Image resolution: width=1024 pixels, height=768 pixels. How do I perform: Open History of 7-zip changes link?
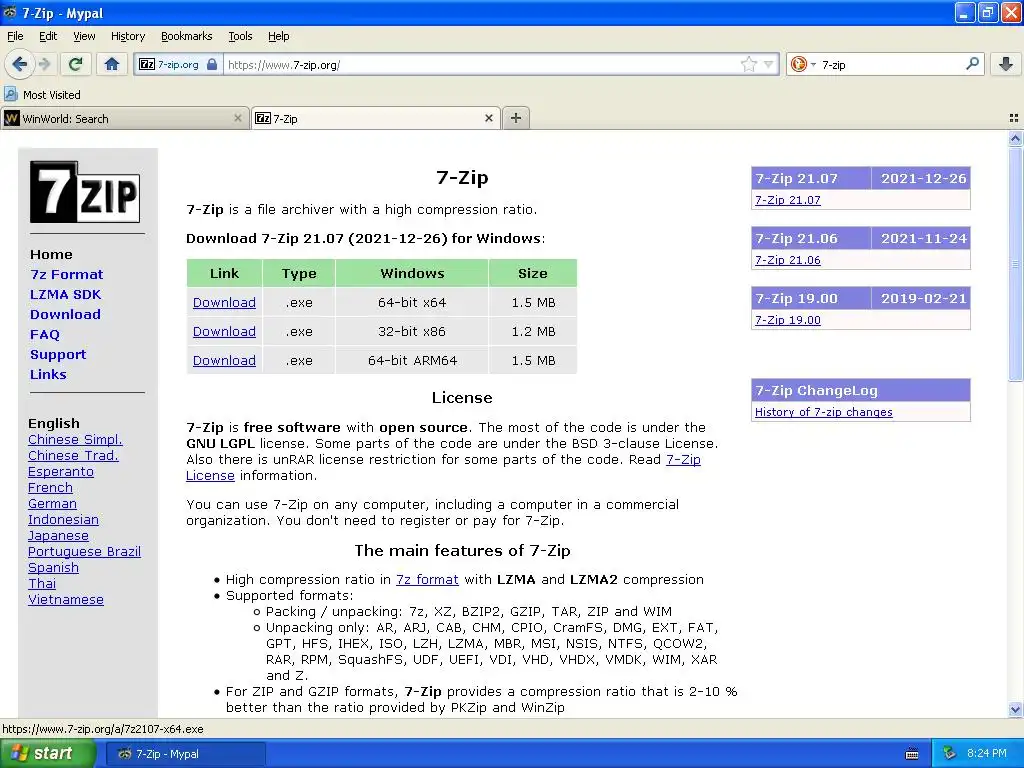coord(824,412)
